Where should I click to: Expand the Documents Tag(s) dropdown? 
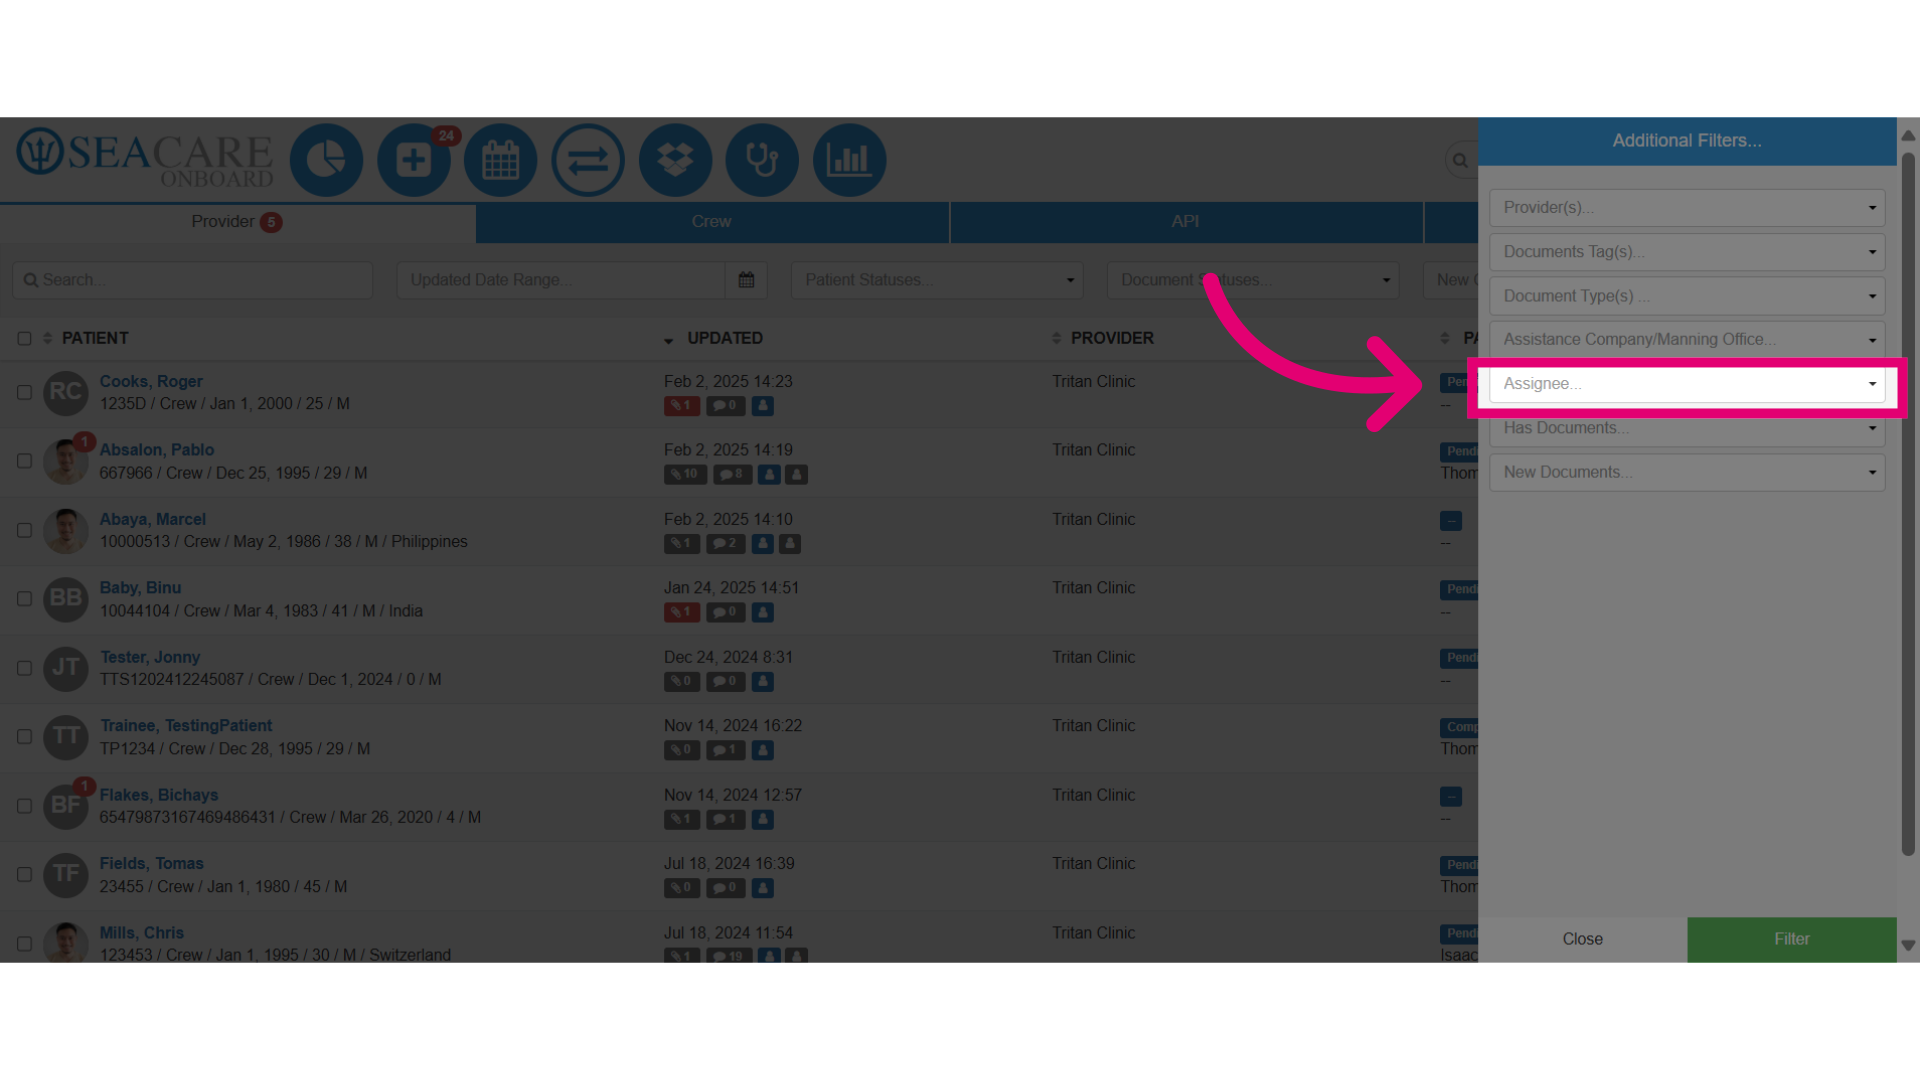click(1687, 252)
